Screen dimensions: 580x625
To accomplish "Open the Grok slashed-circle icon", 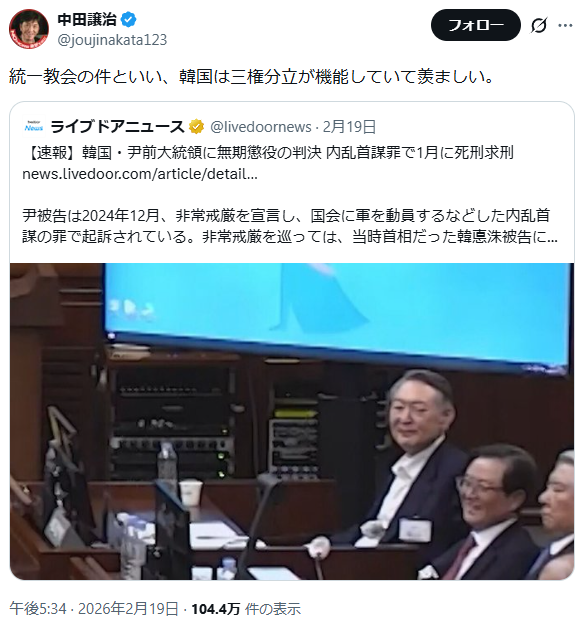I will pyautogui.click(x=539, y=26).
